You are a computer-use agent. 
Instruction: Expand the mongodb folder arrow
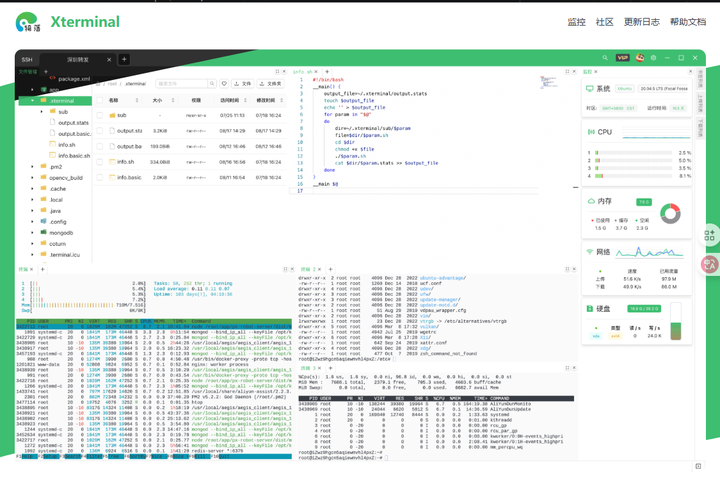32,233
